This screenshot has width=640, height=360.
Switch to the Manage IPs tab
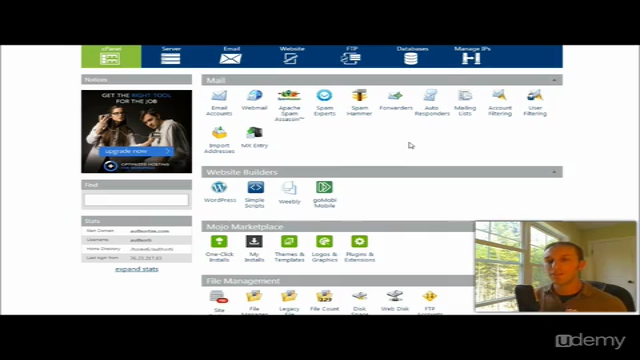point(472,56)
